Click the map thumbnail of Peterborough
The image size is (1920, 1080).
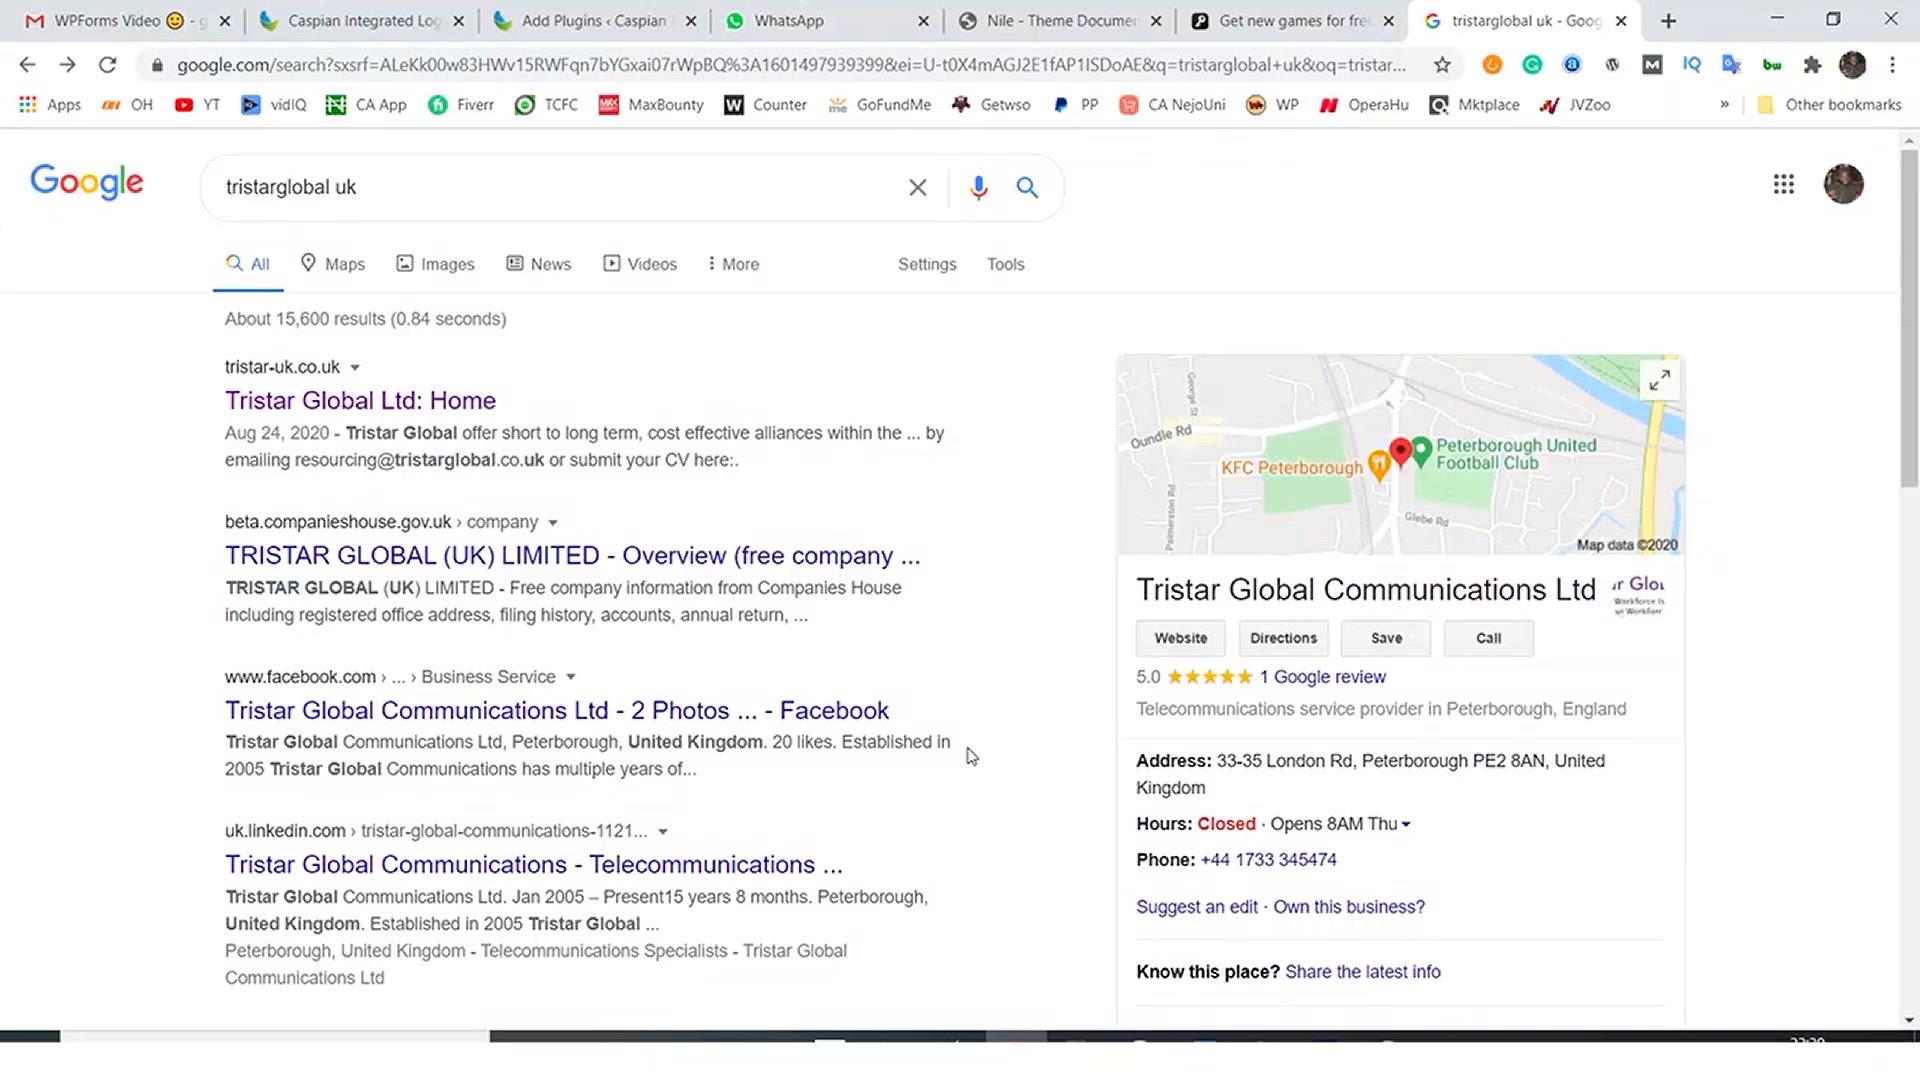click(x=1400, y=455)
